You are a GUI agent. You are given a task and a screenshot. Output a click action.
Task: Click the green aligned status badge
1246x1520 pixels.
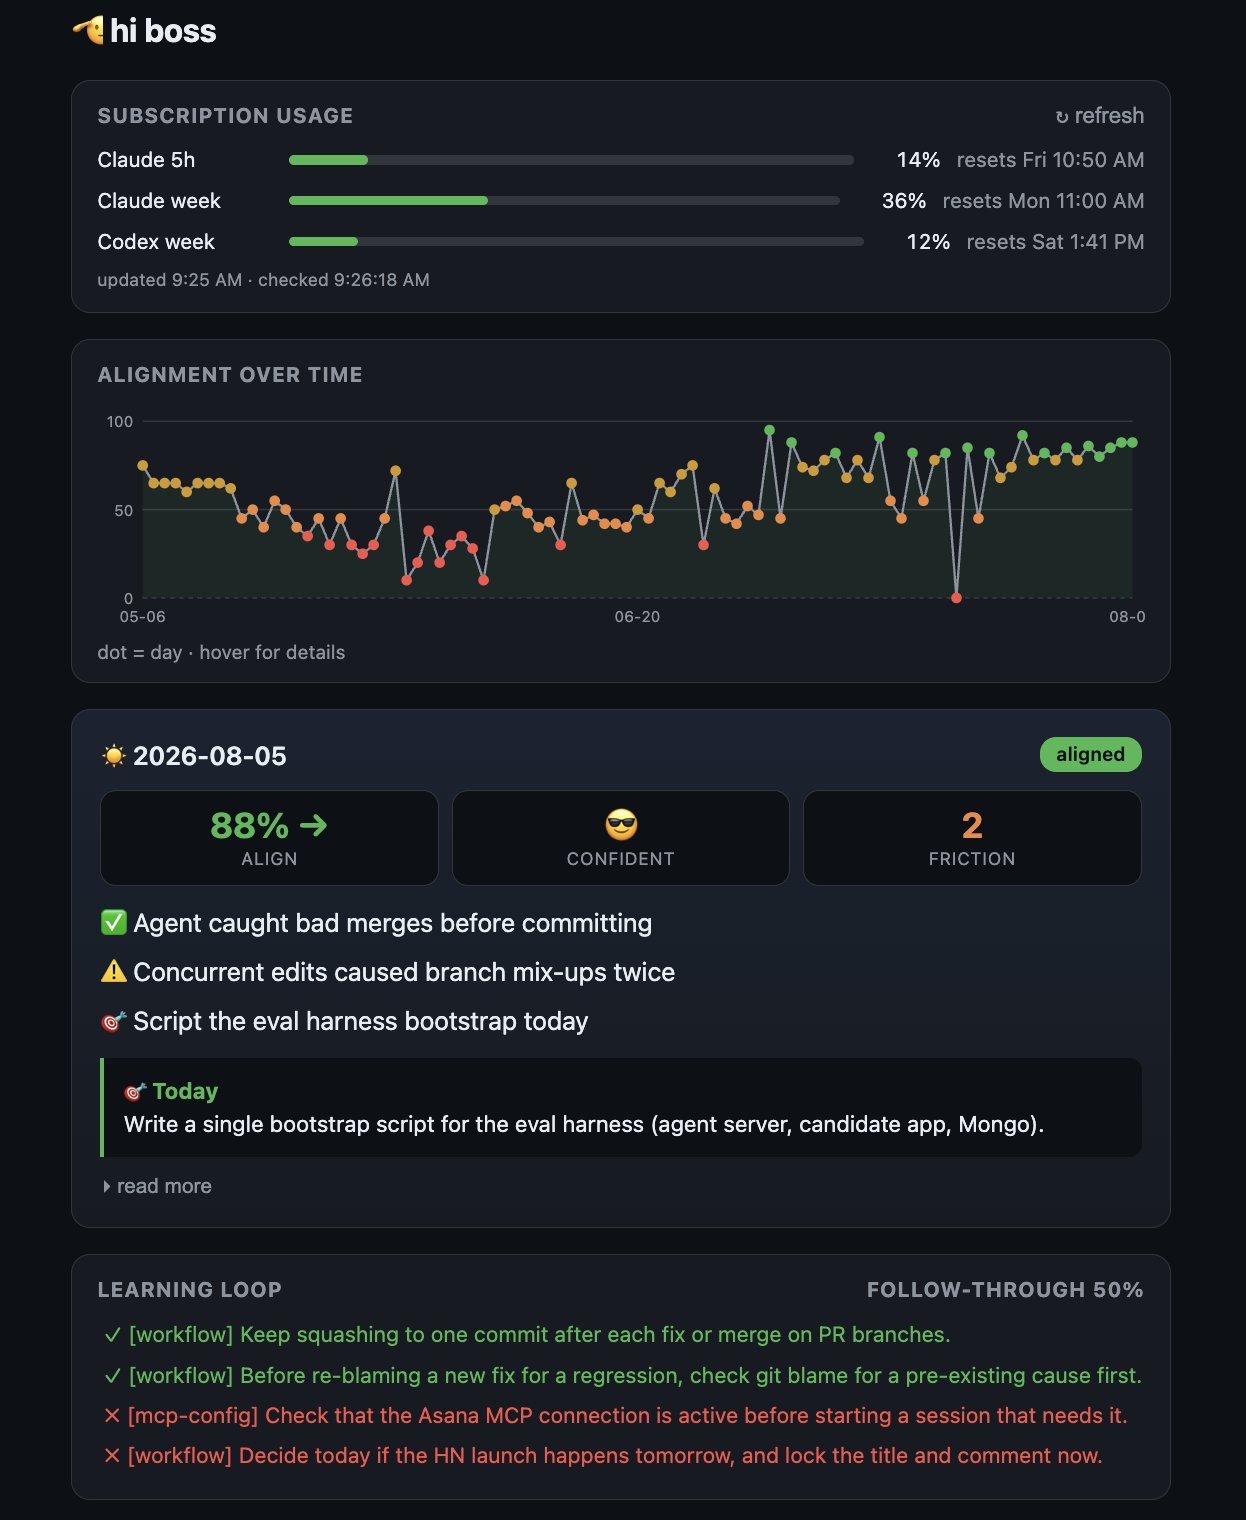point(1090,754)
